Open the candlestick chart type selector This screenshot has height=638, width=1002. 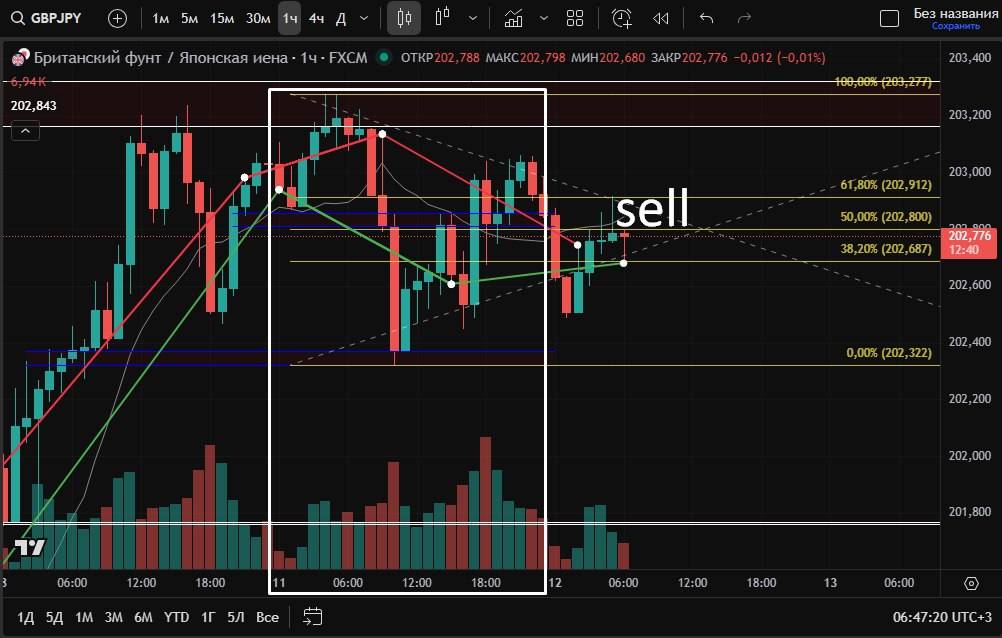[x=404, y=18]
